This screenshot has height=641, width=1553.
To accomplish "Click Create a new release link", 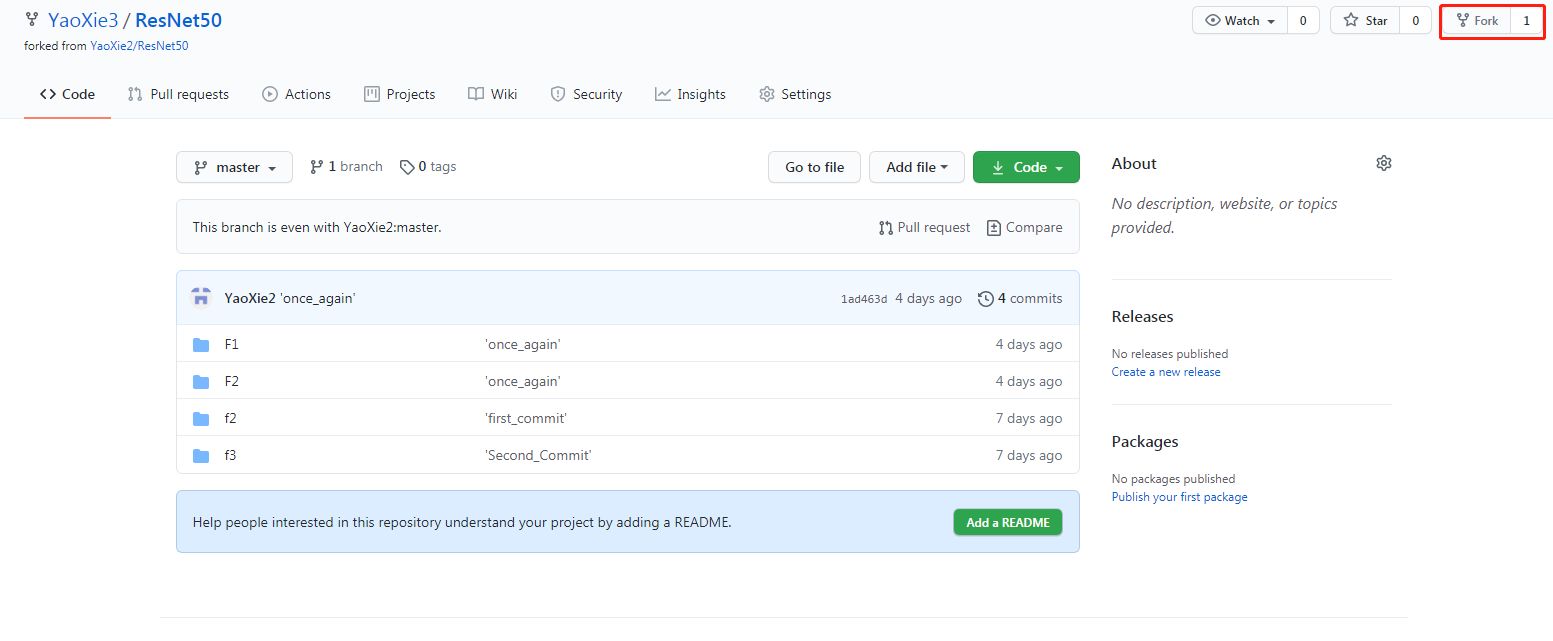I will coord(1166,372).
